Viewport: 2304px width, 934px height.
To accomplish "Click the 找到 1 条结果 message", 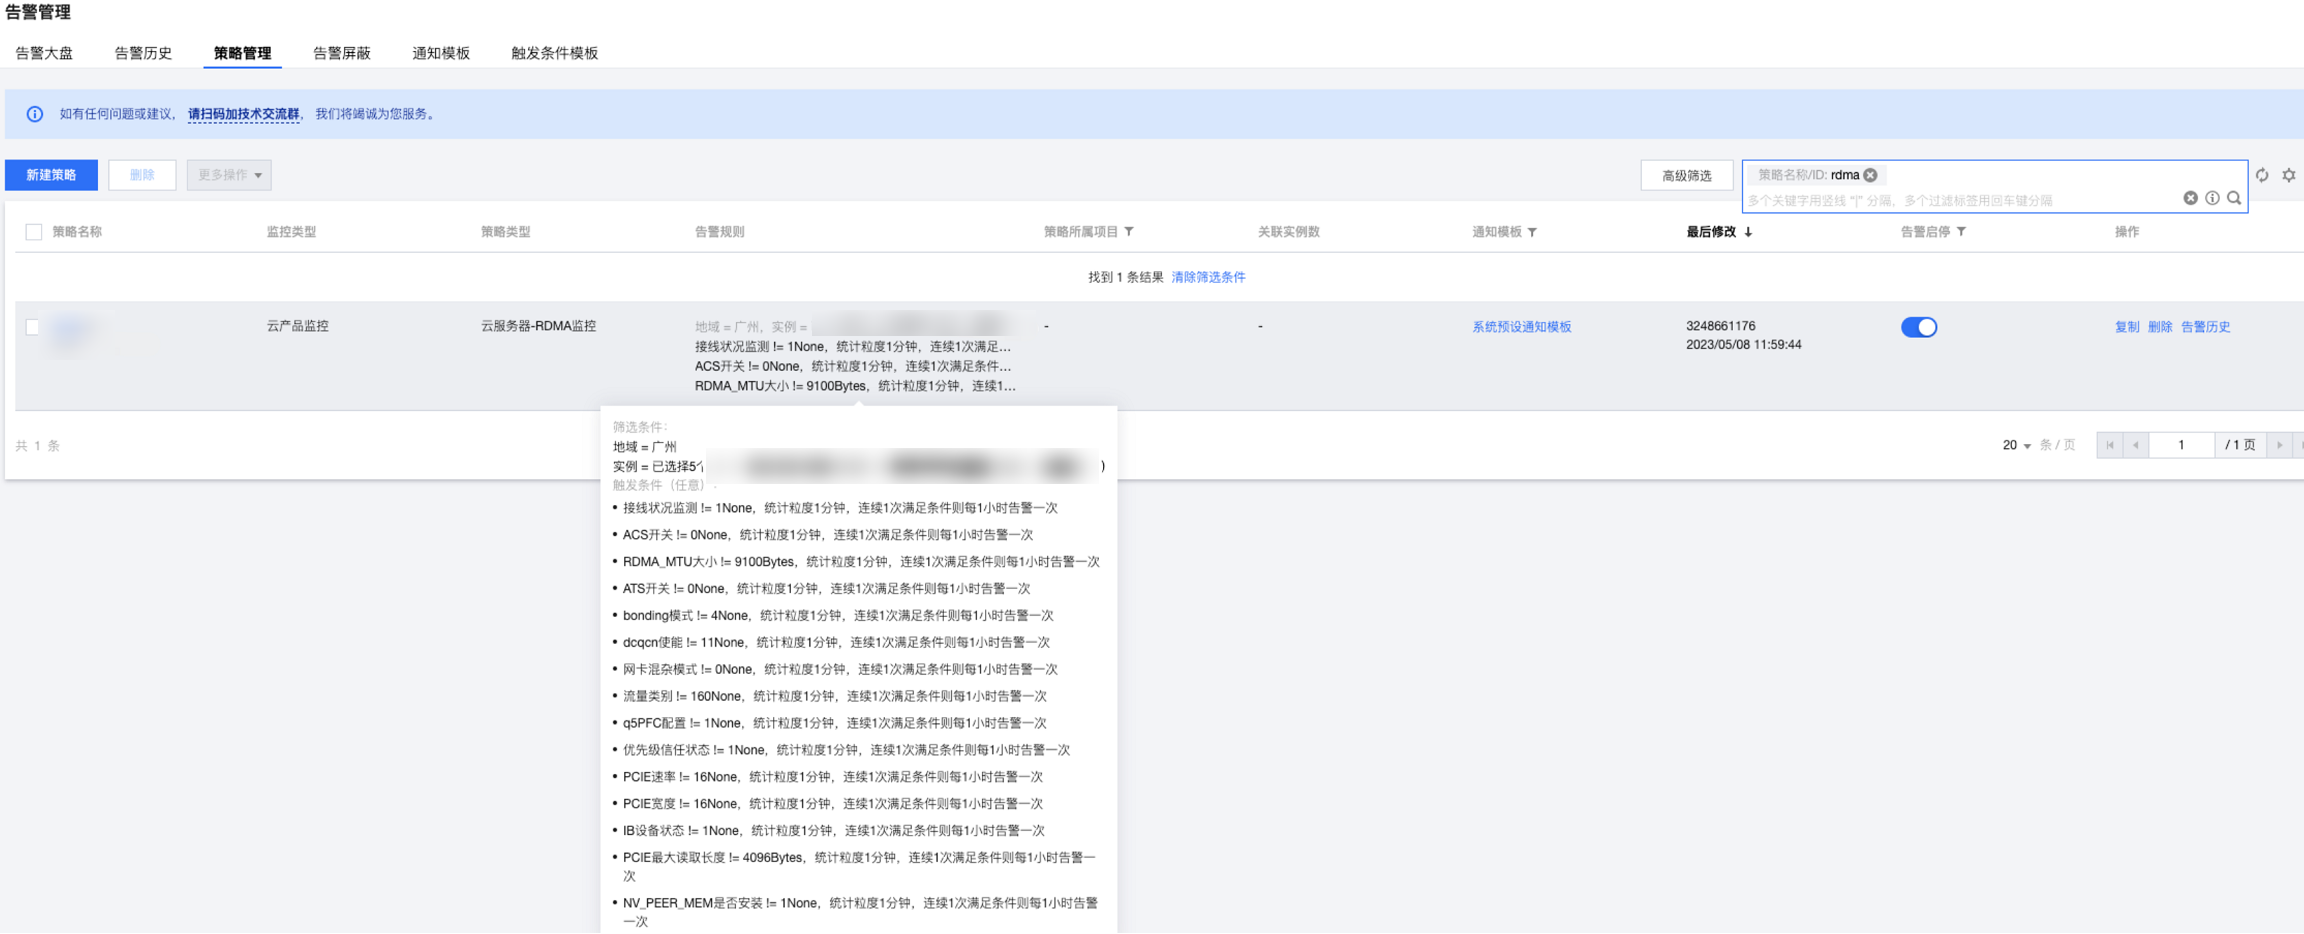I will (1125, 277).
